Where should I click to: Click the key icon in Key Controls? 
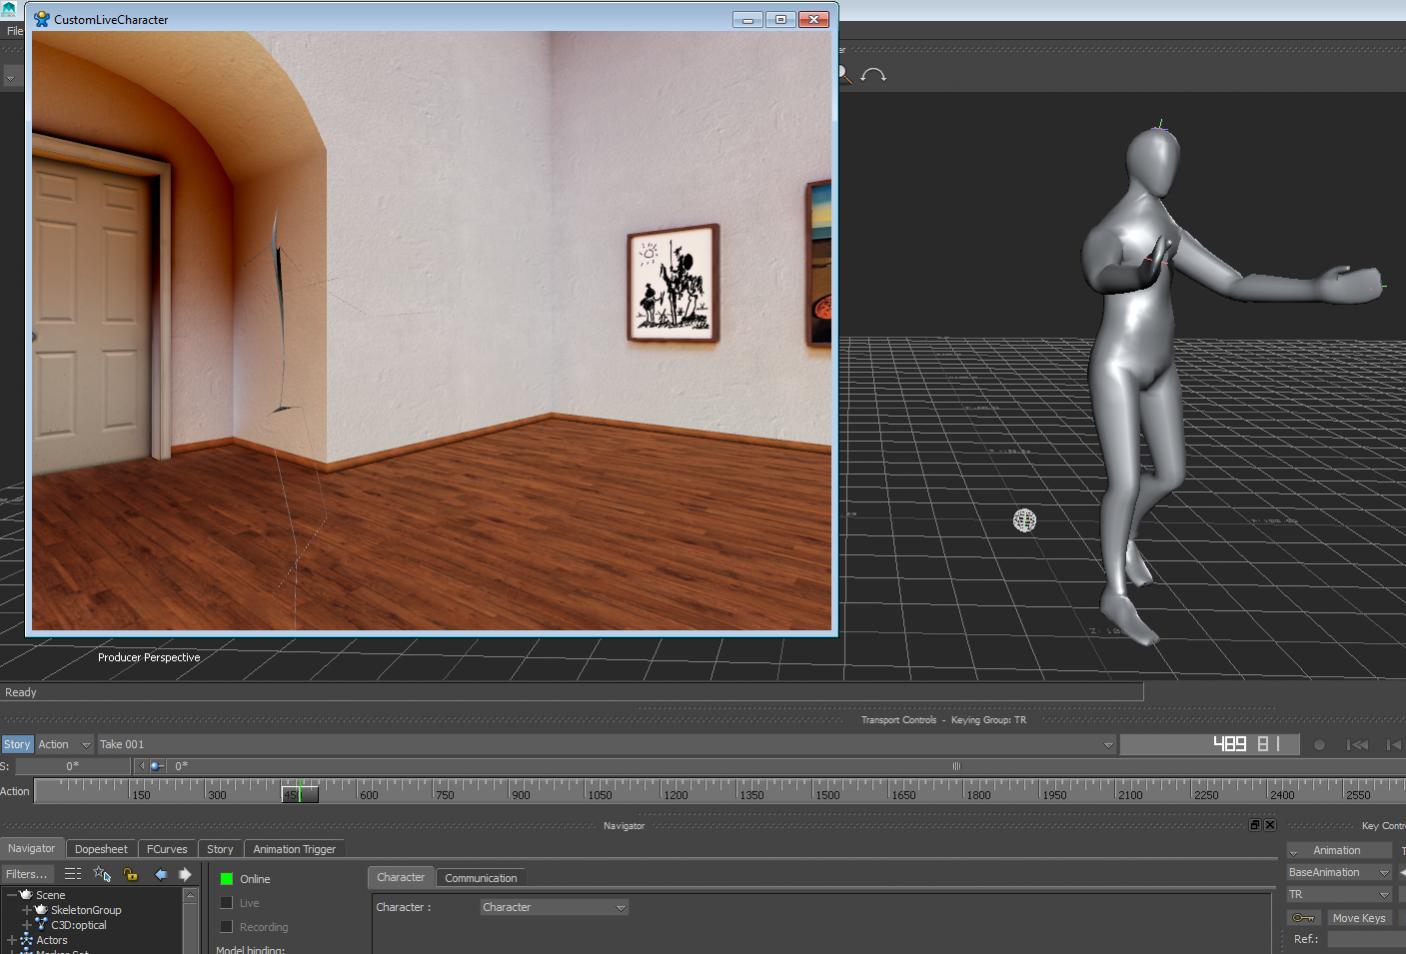1303,918
